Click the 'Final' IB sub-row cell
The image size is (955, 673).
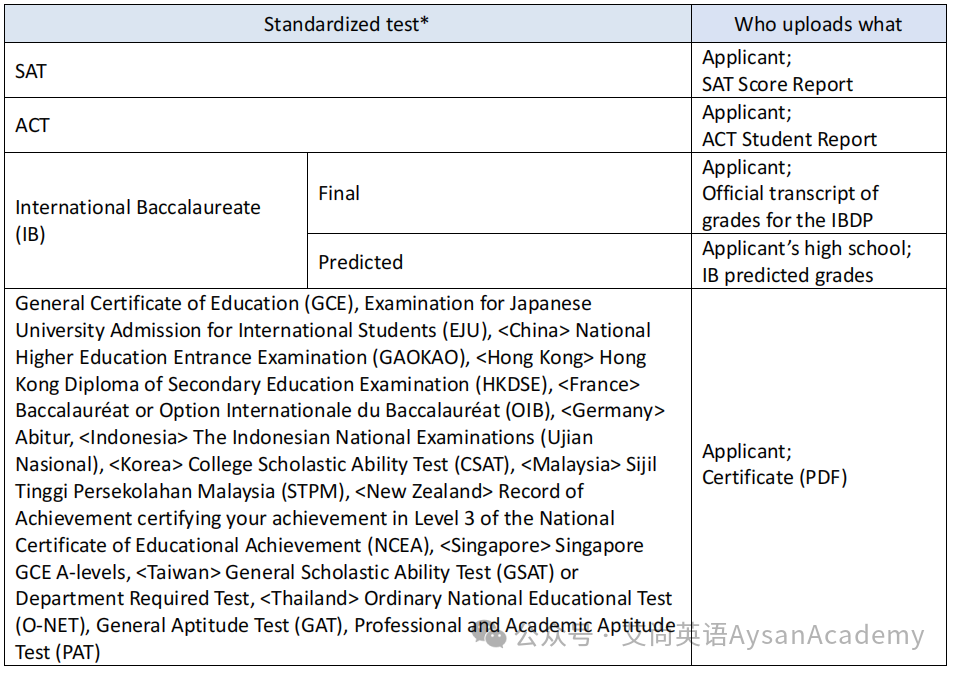click(499, 193)
